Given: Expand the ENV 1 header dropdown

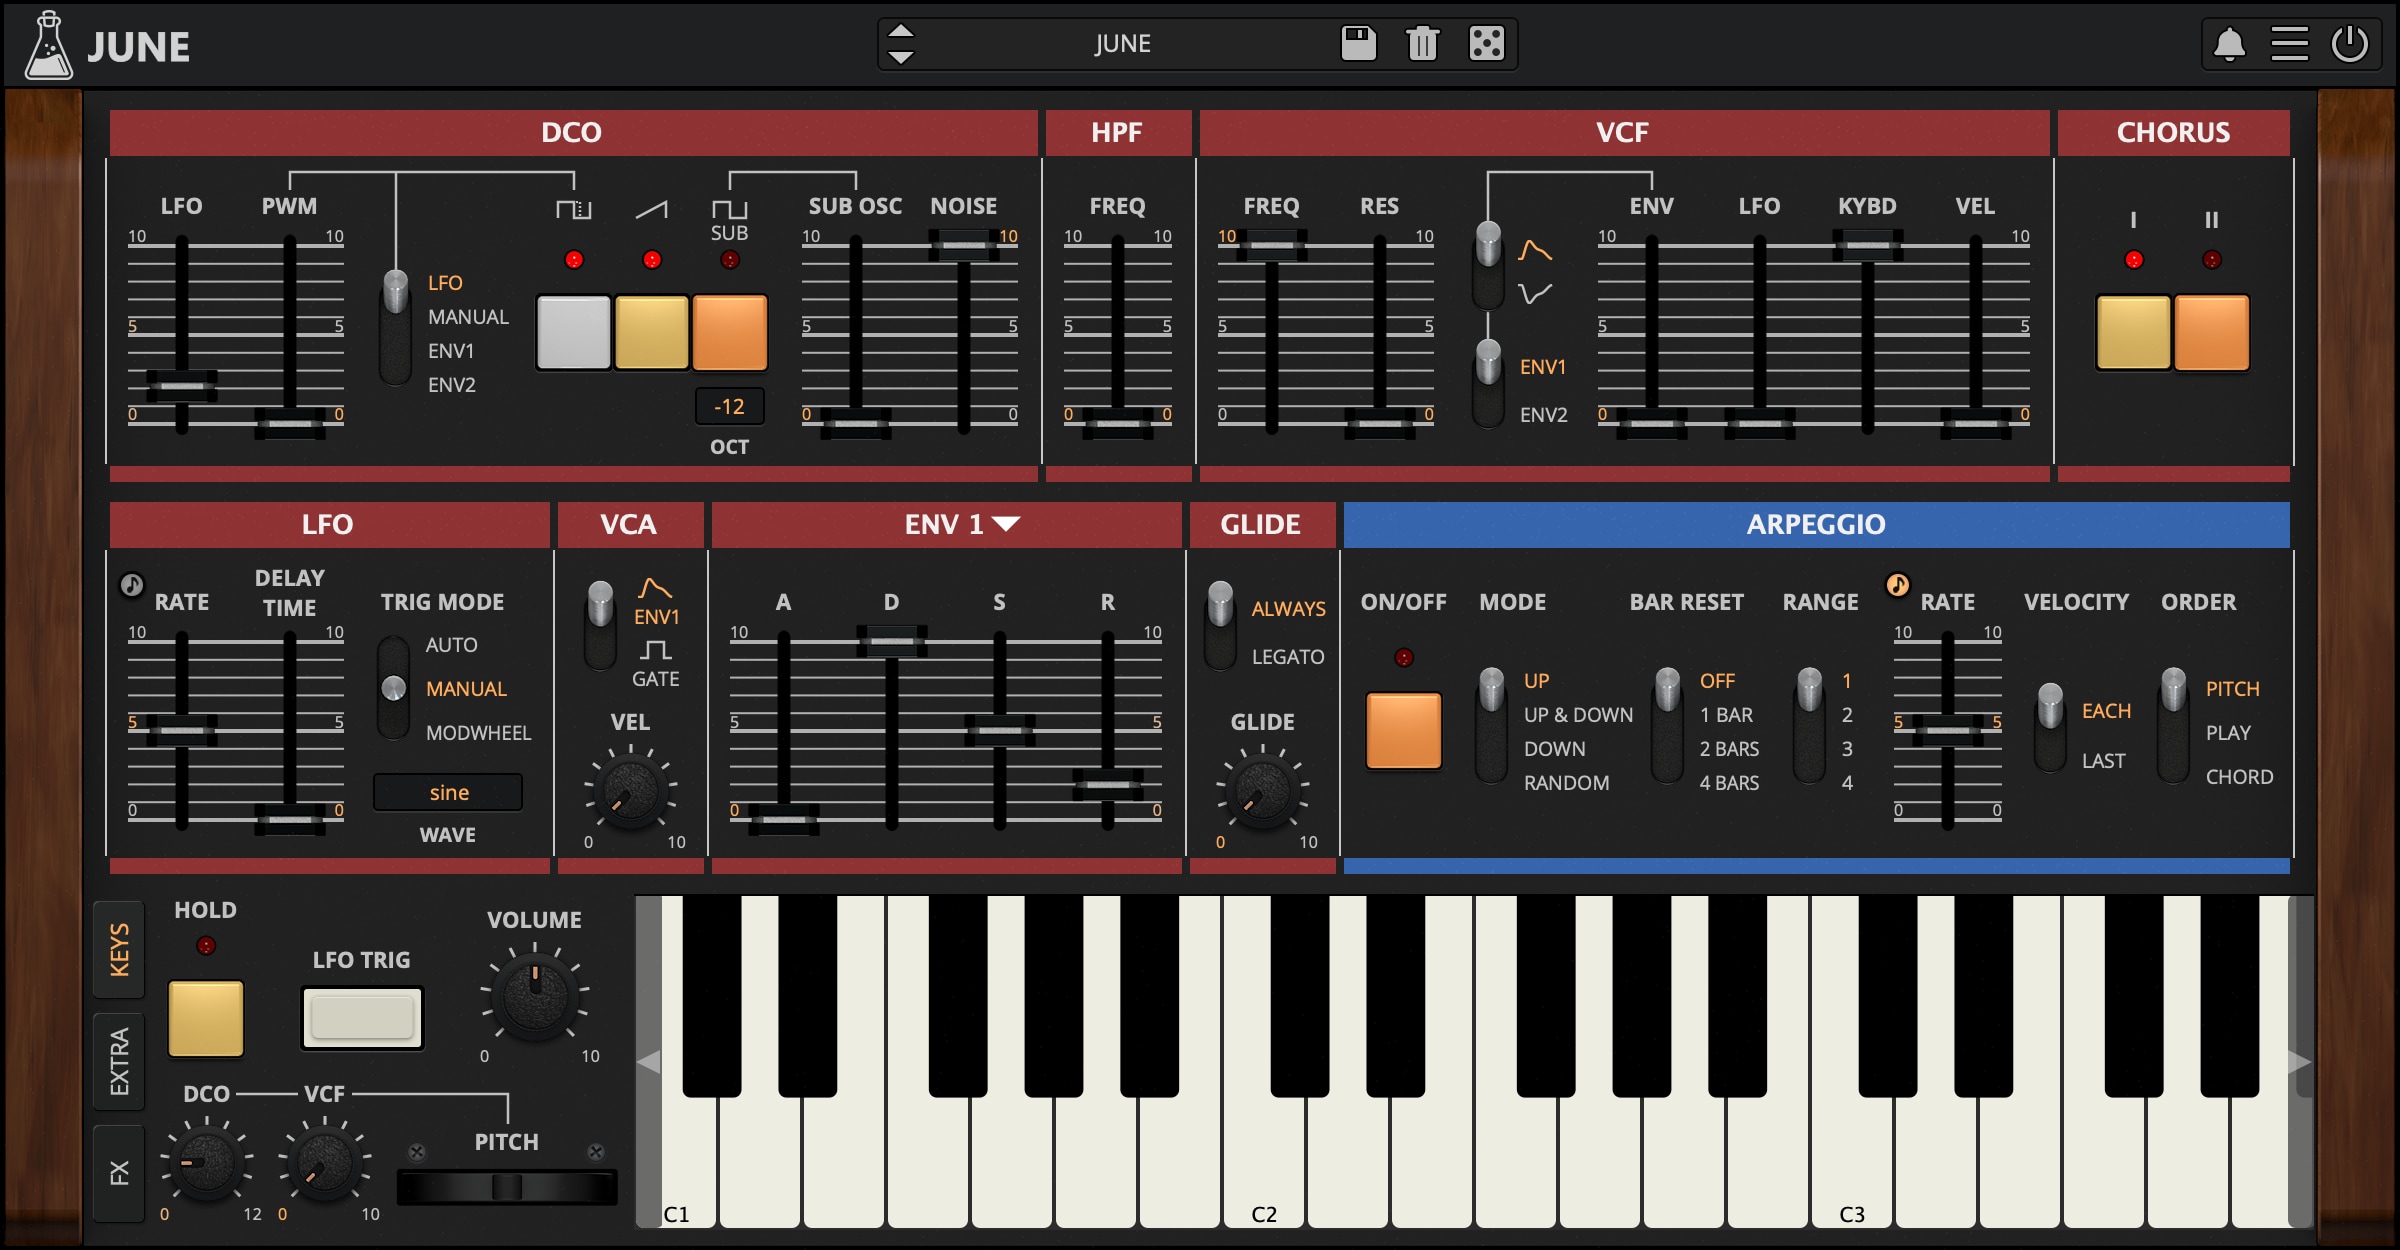Looking at the screenshot, I should [1004, 524].
